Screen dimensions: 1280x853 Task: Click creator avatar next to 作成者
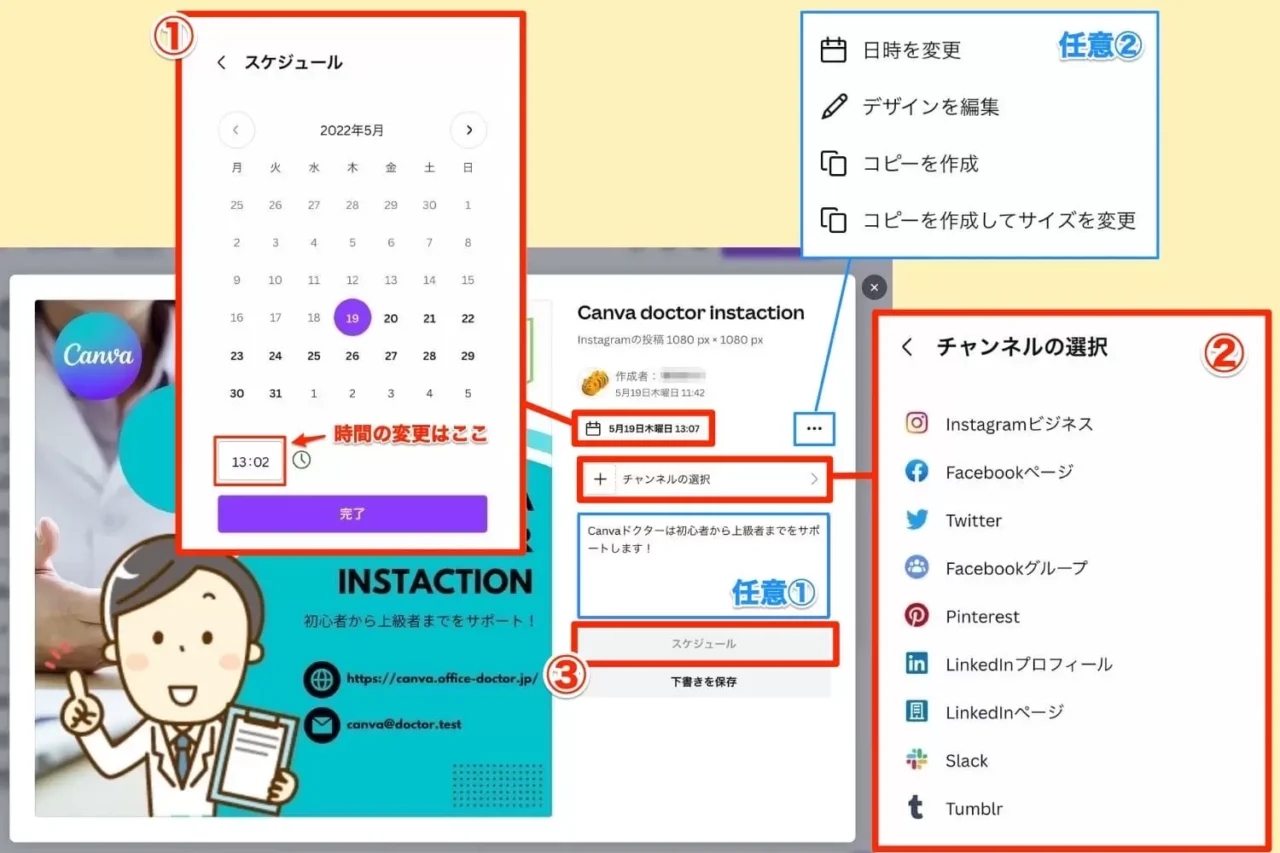click(x=593, y=384)
